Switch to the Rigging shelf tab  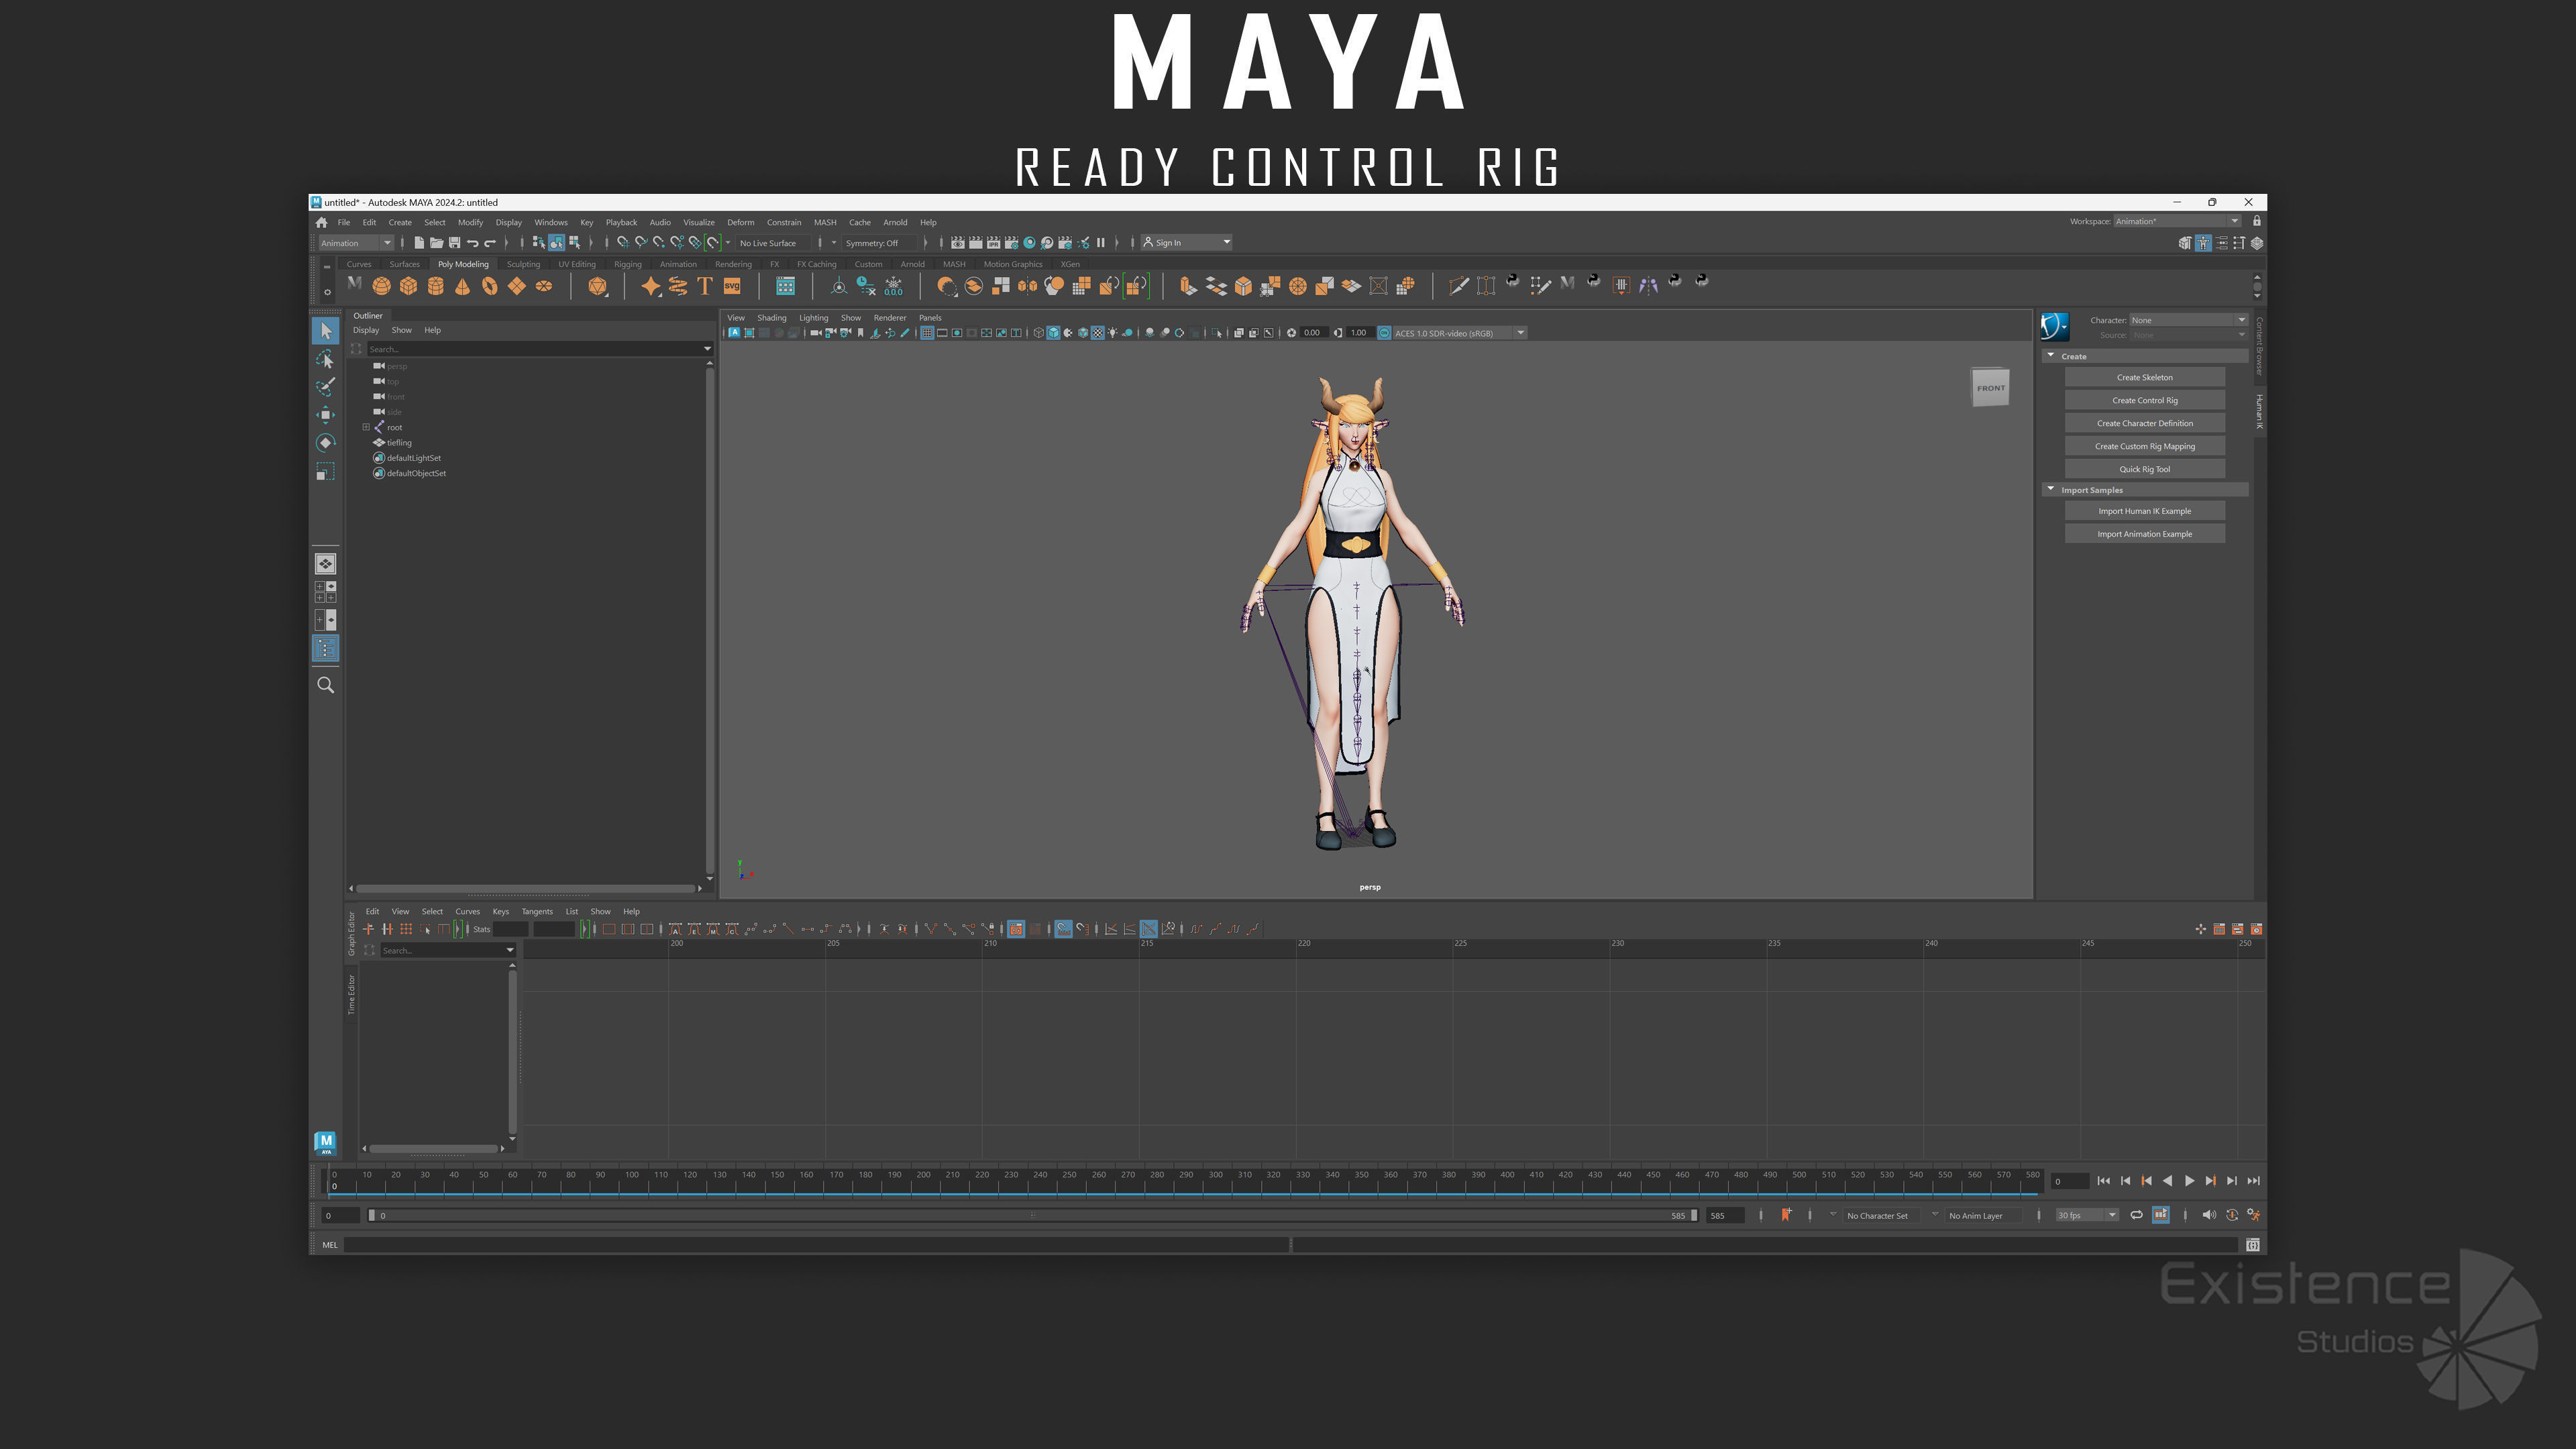pyautogui.click(x=627, y=264)
